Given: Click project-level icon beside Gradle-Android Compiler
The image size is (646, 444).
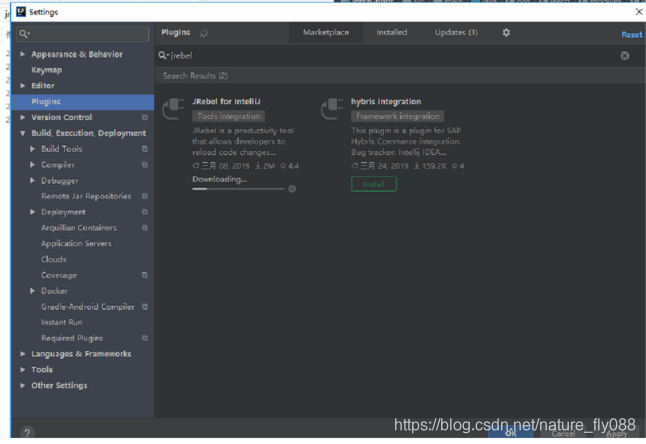Looking at the screenshot, I should point(145,306).
